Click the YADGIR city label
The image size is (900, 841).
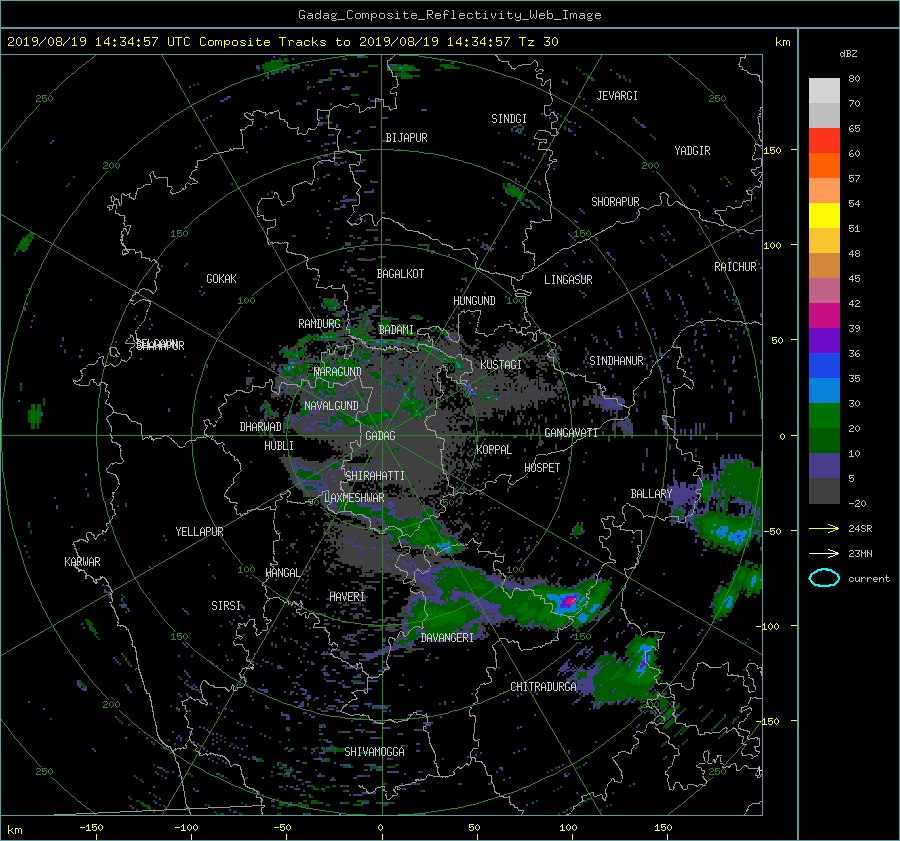click(x=692, y=151)
